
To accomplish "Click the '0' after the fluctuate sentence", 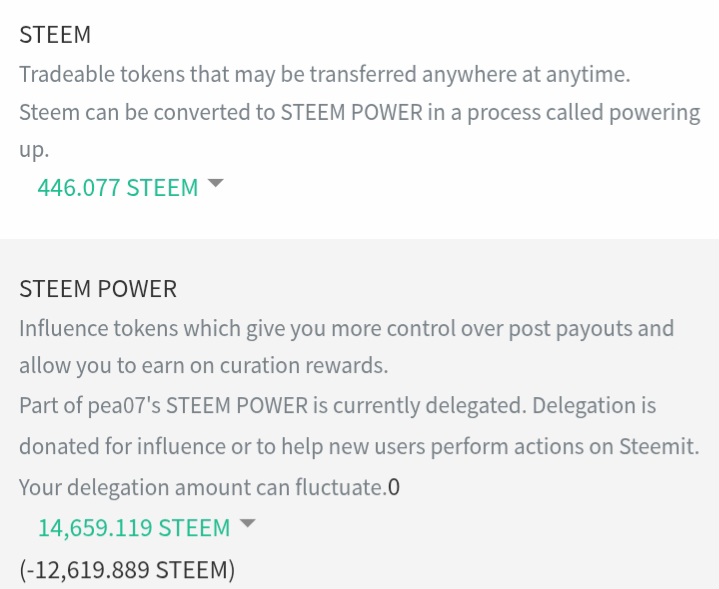I will pyautogui.click(x=394, y=488).
